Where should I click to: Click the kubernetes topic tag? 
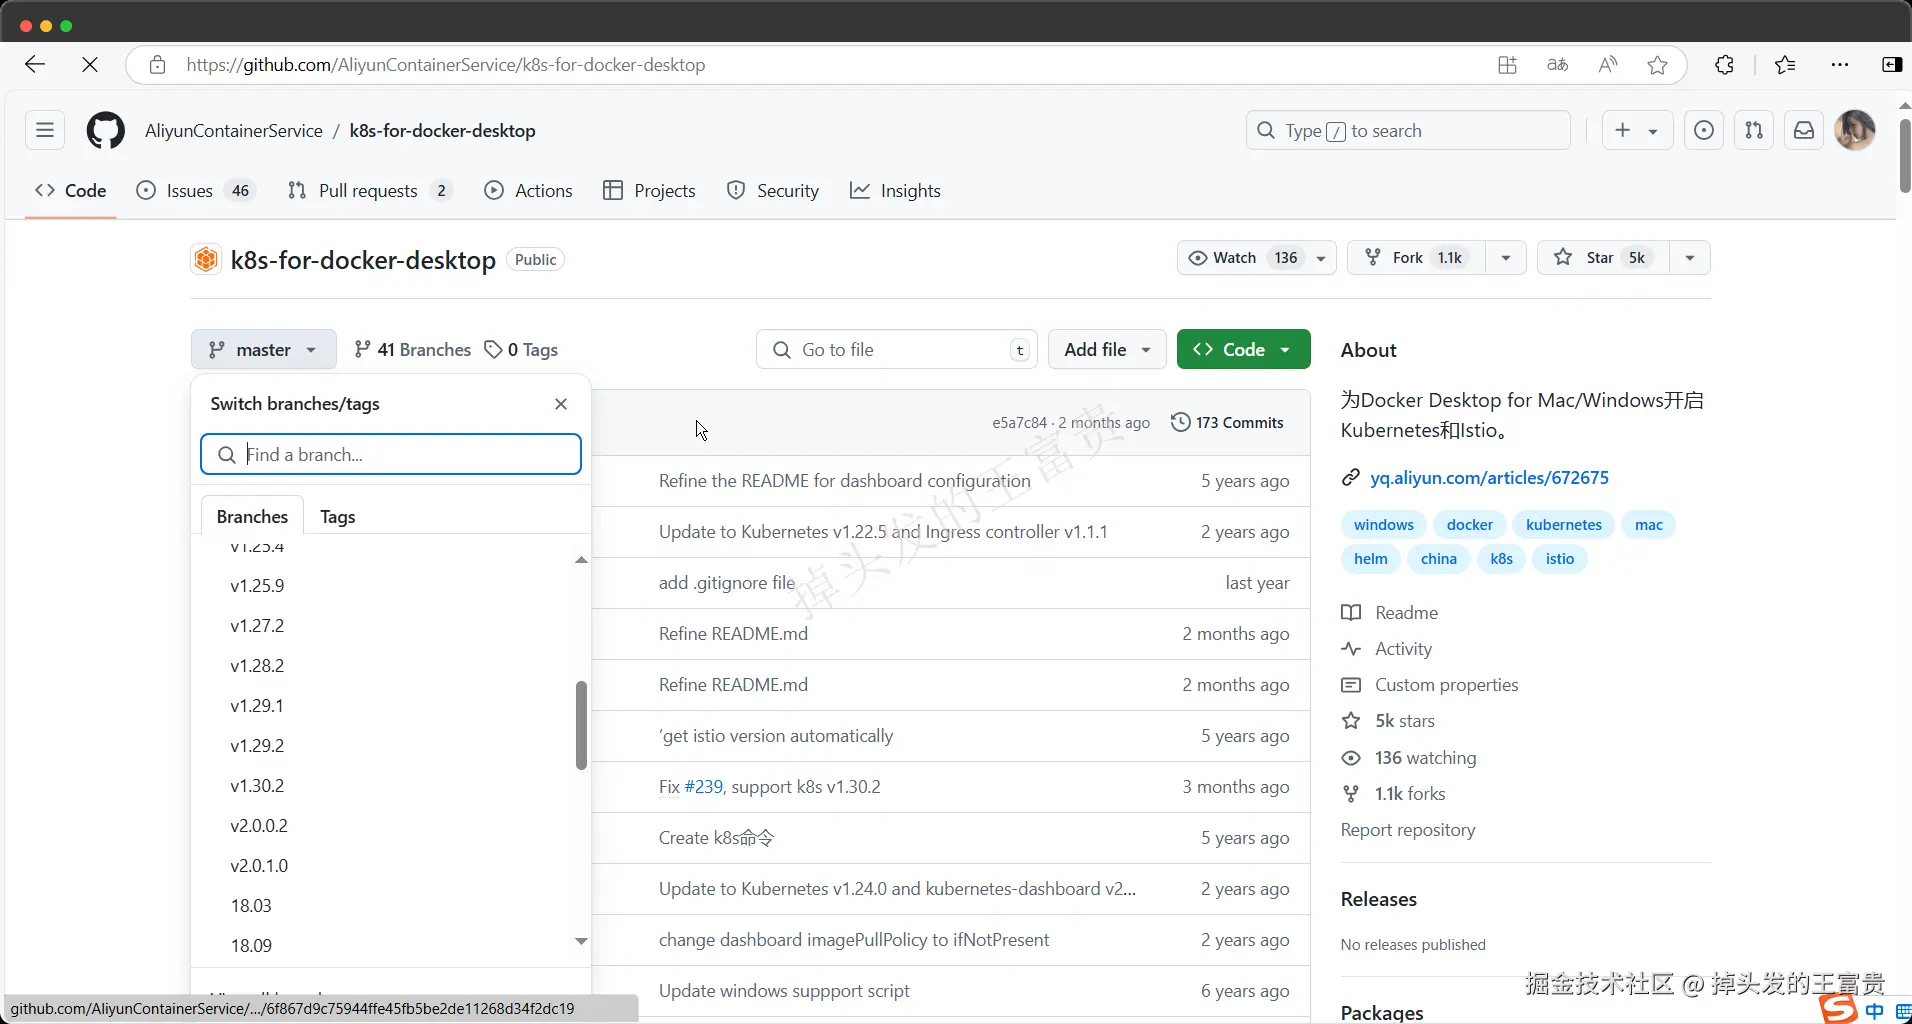coord(1564,525)
